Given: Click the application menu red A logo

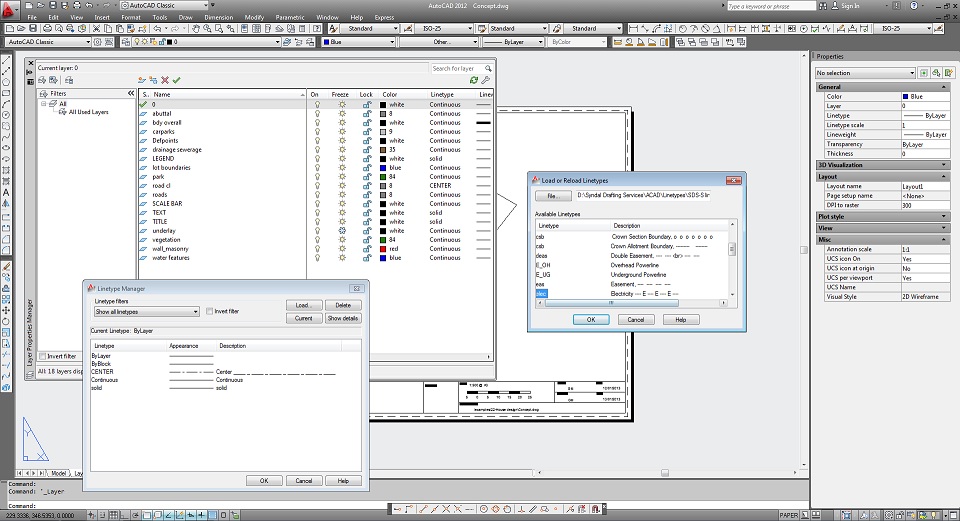Looking at the screenshot, I should (8, 10).
